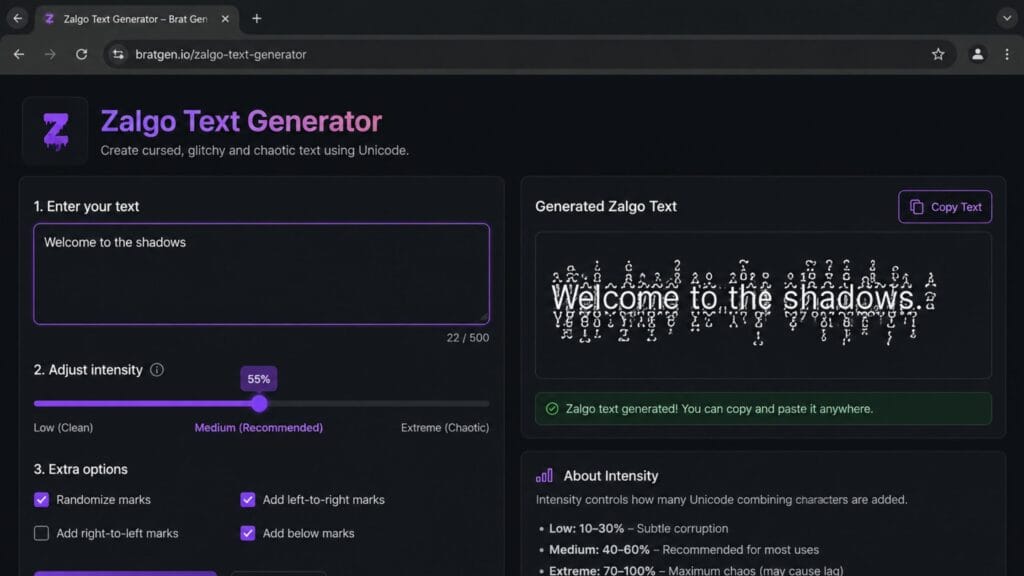The height and width of the screenshot is (576, 1024).
Task: Select the Zalgo Text Generator browser tab
Action: click(136, 19)
